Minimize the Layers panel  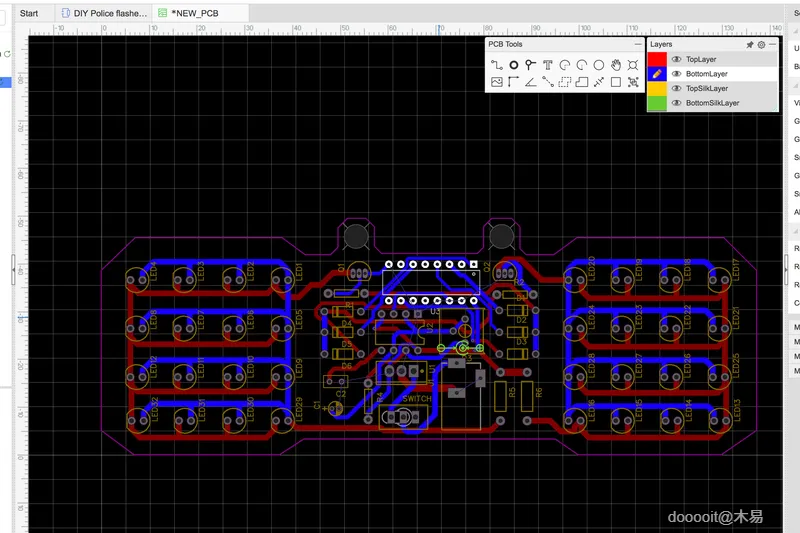(x=772, y=45)
